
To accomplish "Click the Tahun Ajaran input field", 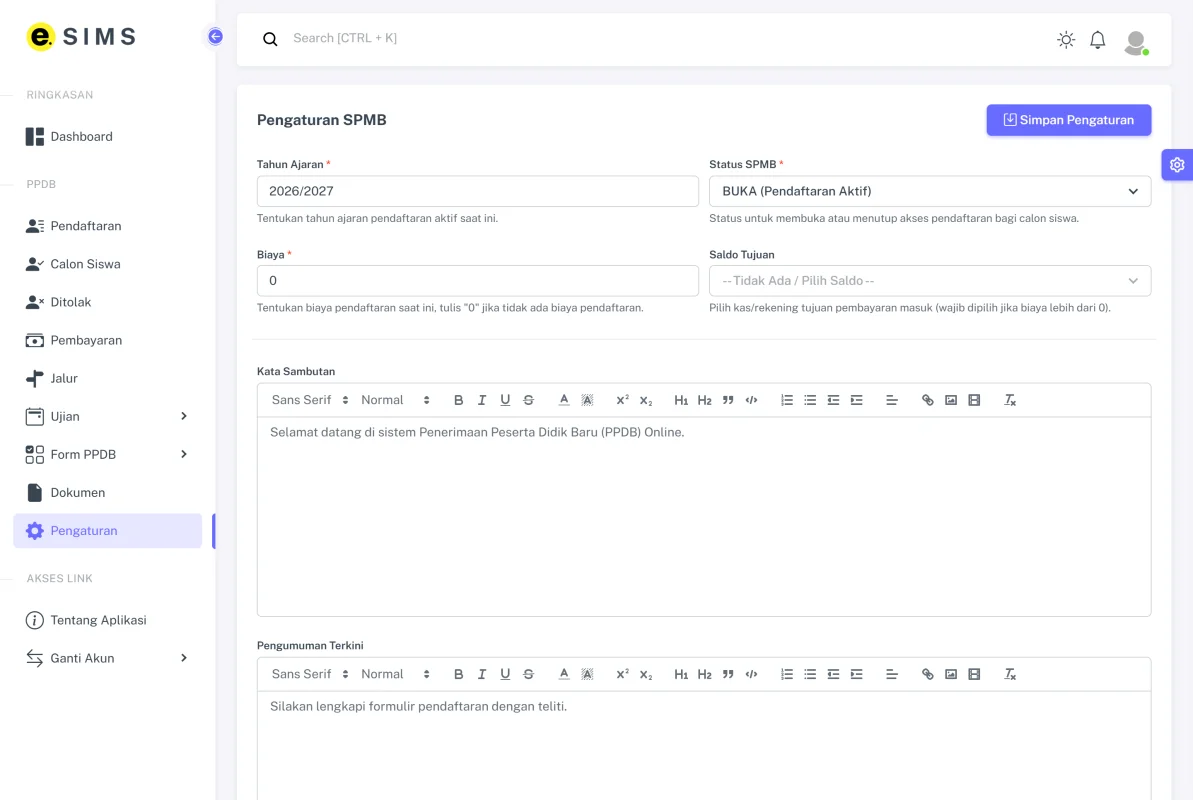I will pos(478,191).
